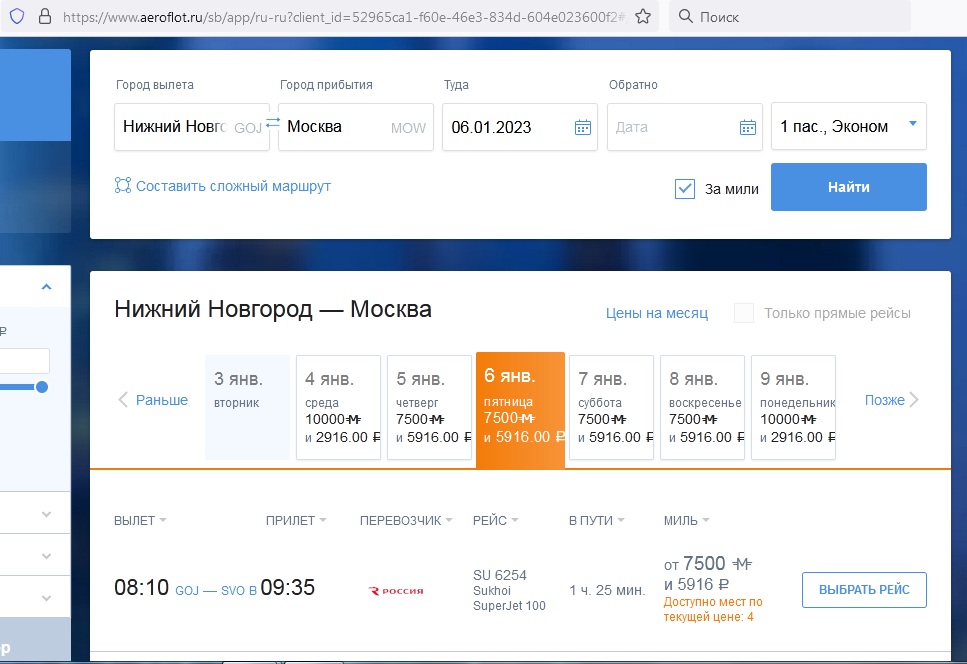This screenshot has height=664, width=967.
Task: Select the 4 янв. среда date tab
Action: [338, 407]
